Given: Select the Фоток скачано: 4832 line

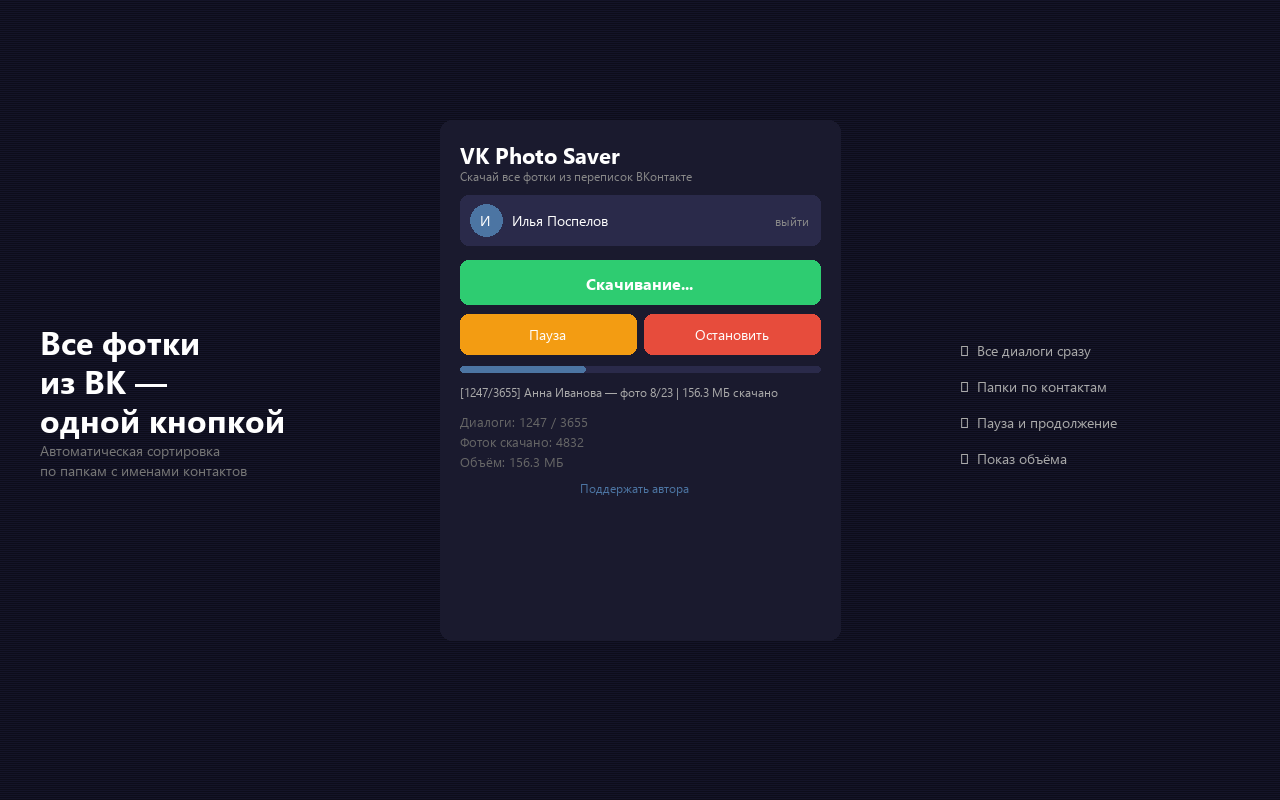Looking at the screenshot, I should pyautogui.click(x=522, y=443).
